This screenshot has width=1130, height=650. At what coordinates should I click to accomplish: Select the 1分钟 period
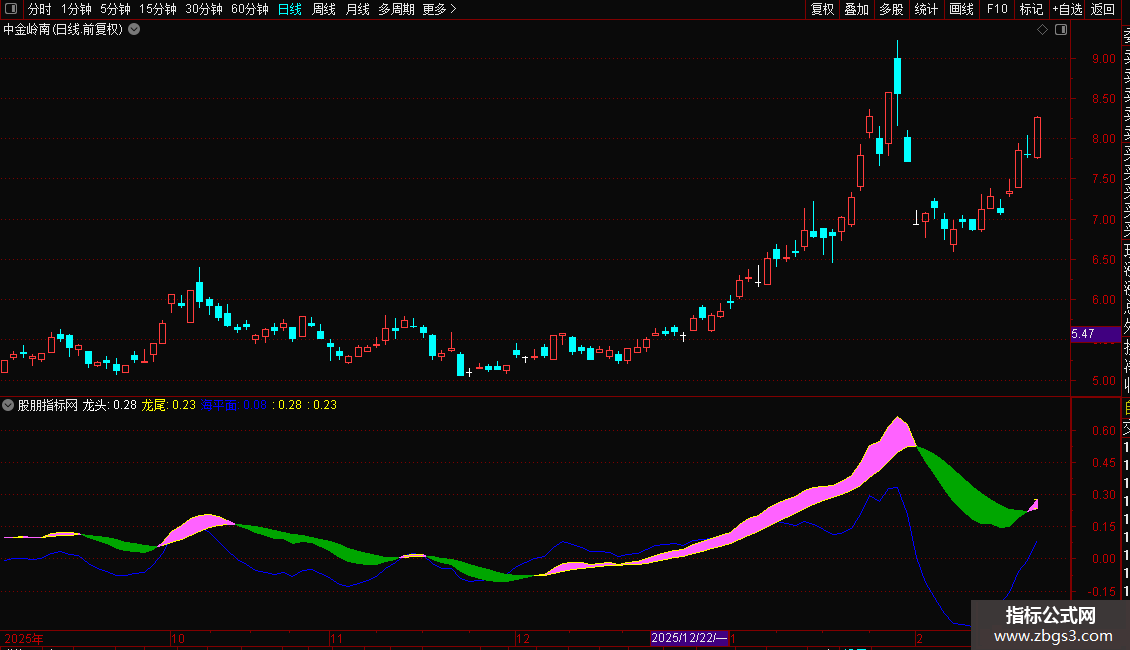coord(76,9)
